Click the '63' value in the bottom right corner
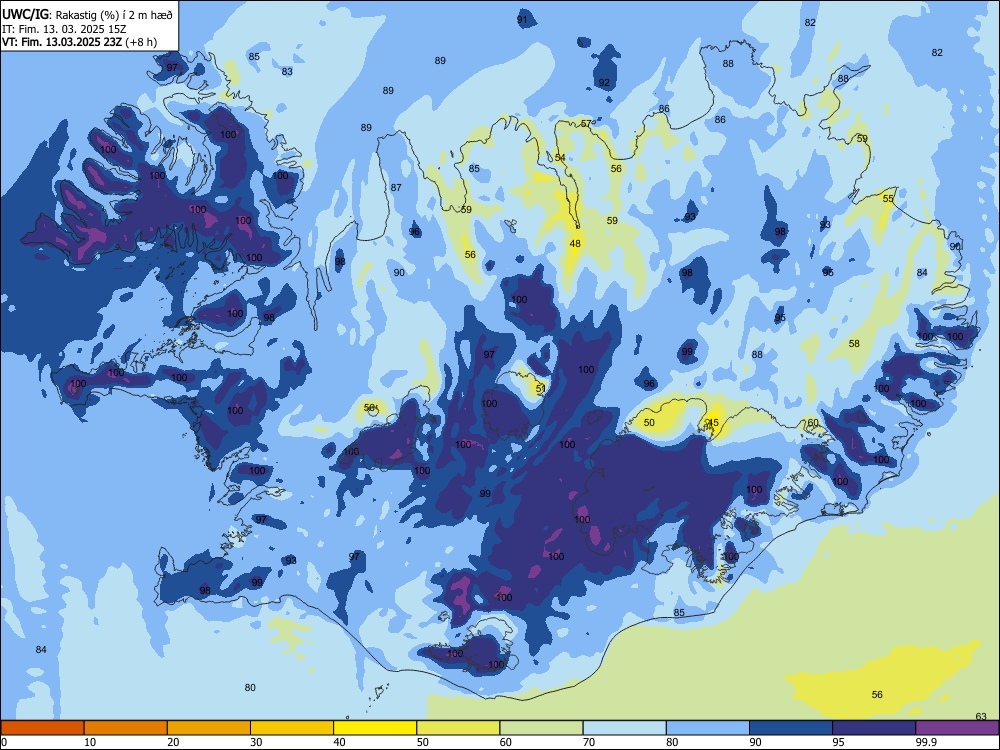 (x=982, y=716)
